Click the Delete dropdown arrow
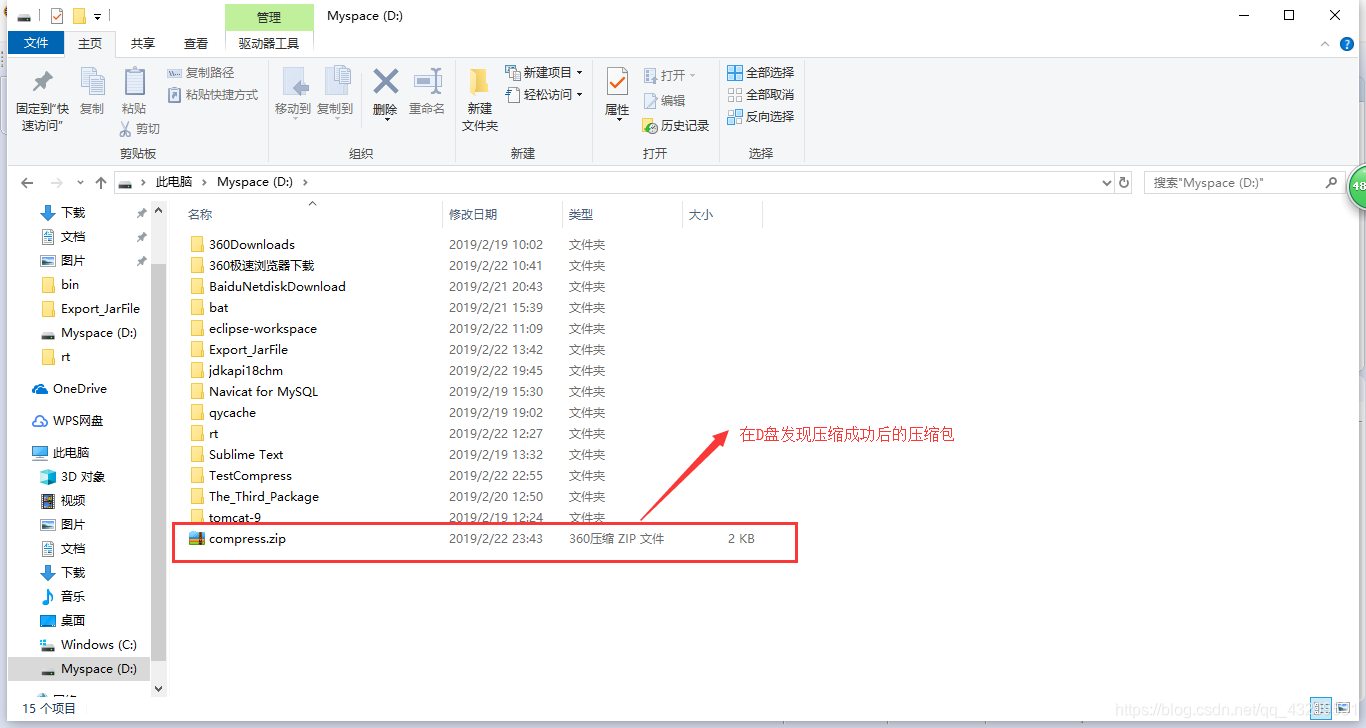1366x728 pixels. pos(386,120)
